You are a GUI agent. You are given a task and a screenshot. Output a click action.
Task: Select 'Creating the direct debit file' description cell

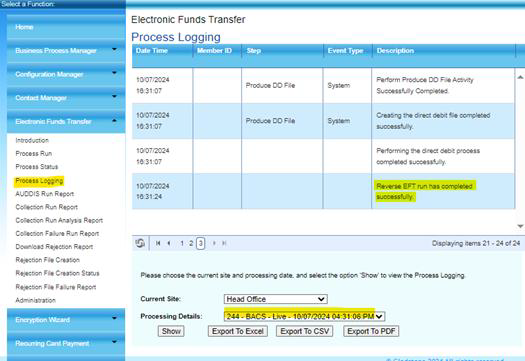[x=443, y=121]
